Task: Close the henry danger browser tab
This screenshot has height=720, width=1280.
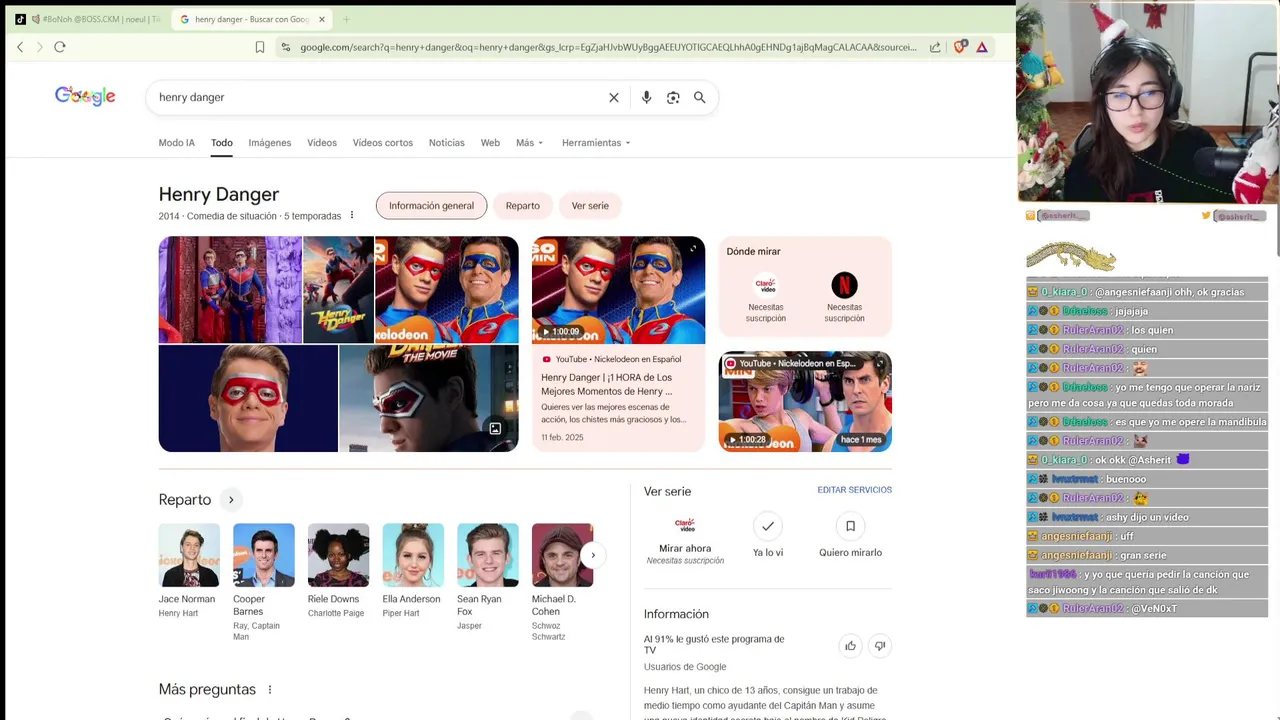Action: 322,19
